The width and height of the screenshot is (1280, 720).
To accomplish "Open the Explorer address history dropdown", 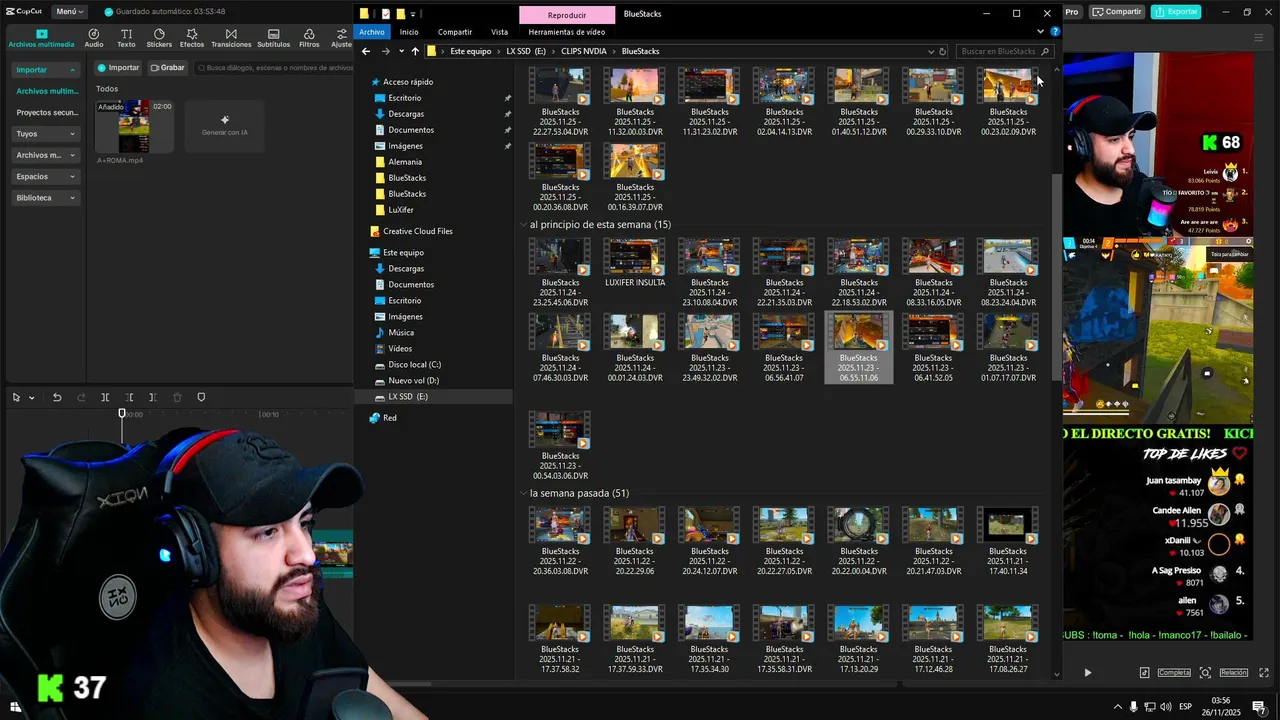I will click(930, 51).
